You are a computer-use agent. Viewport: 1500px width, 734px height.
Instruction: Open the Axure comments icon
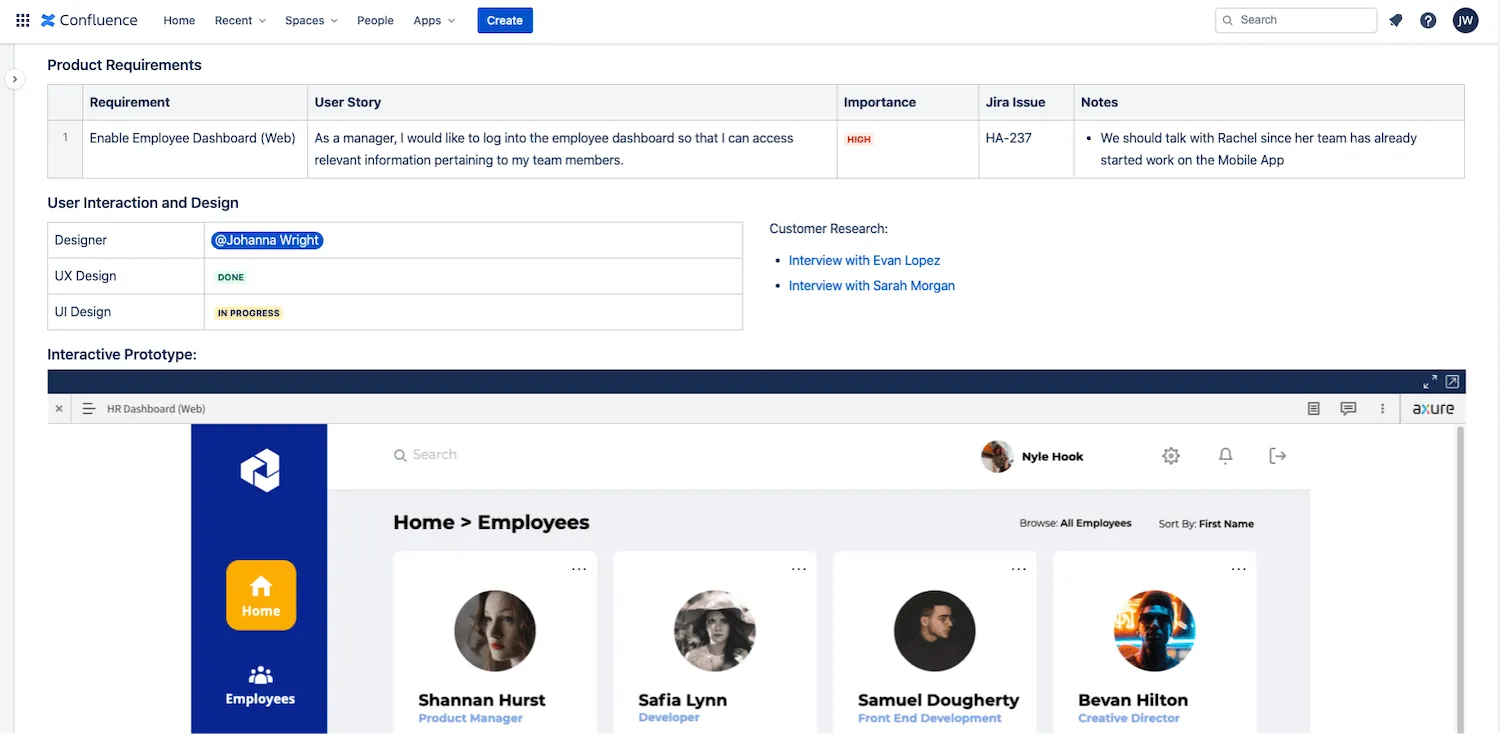(x=1348, y=409)
